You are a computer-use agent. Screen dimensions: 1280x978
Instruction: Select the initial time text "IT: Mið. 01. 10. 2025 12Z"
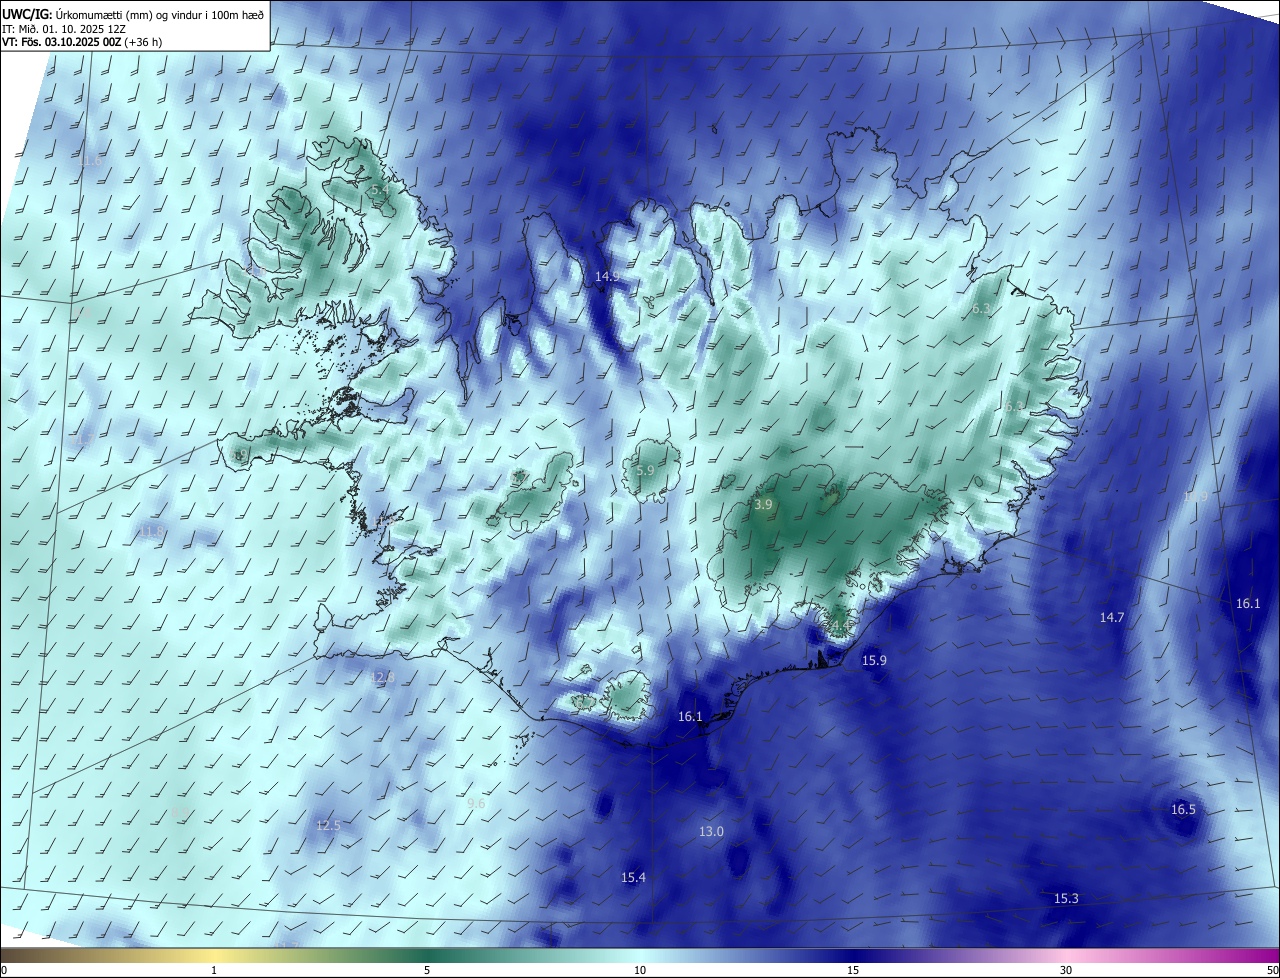click(64, 28)
